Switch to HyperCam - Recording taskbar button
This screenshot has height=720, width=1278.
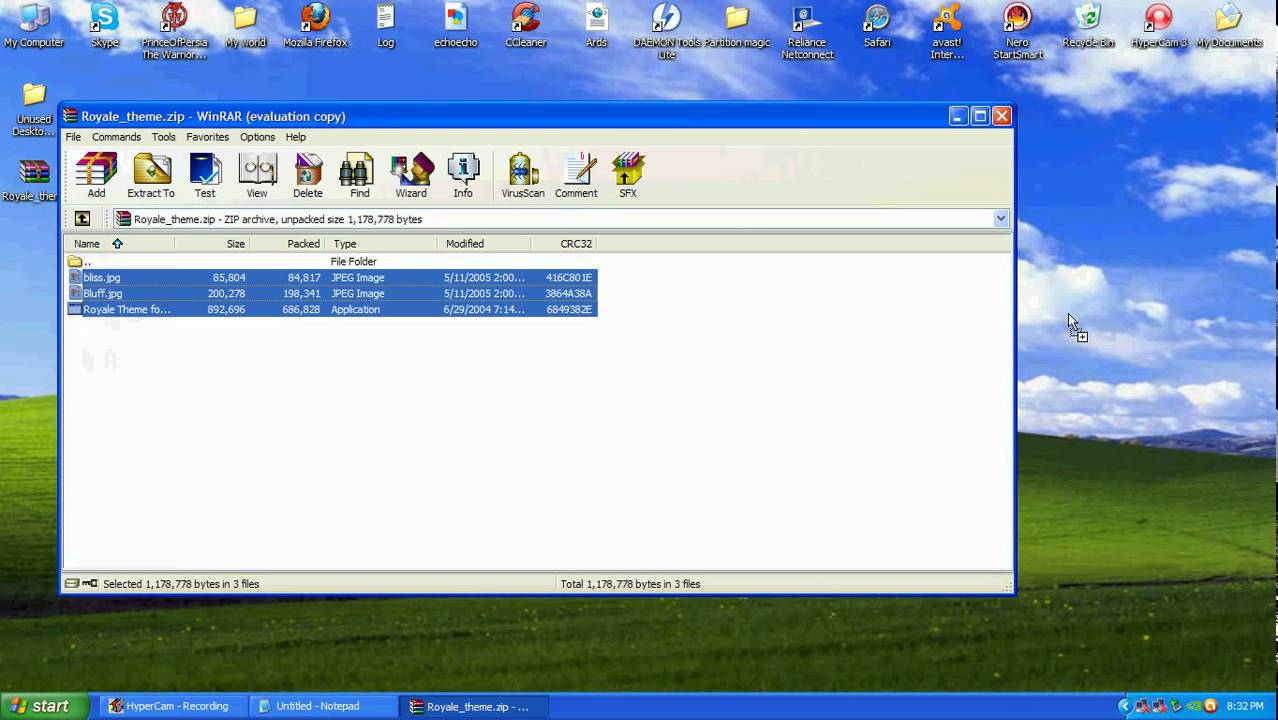coord(172,706)
